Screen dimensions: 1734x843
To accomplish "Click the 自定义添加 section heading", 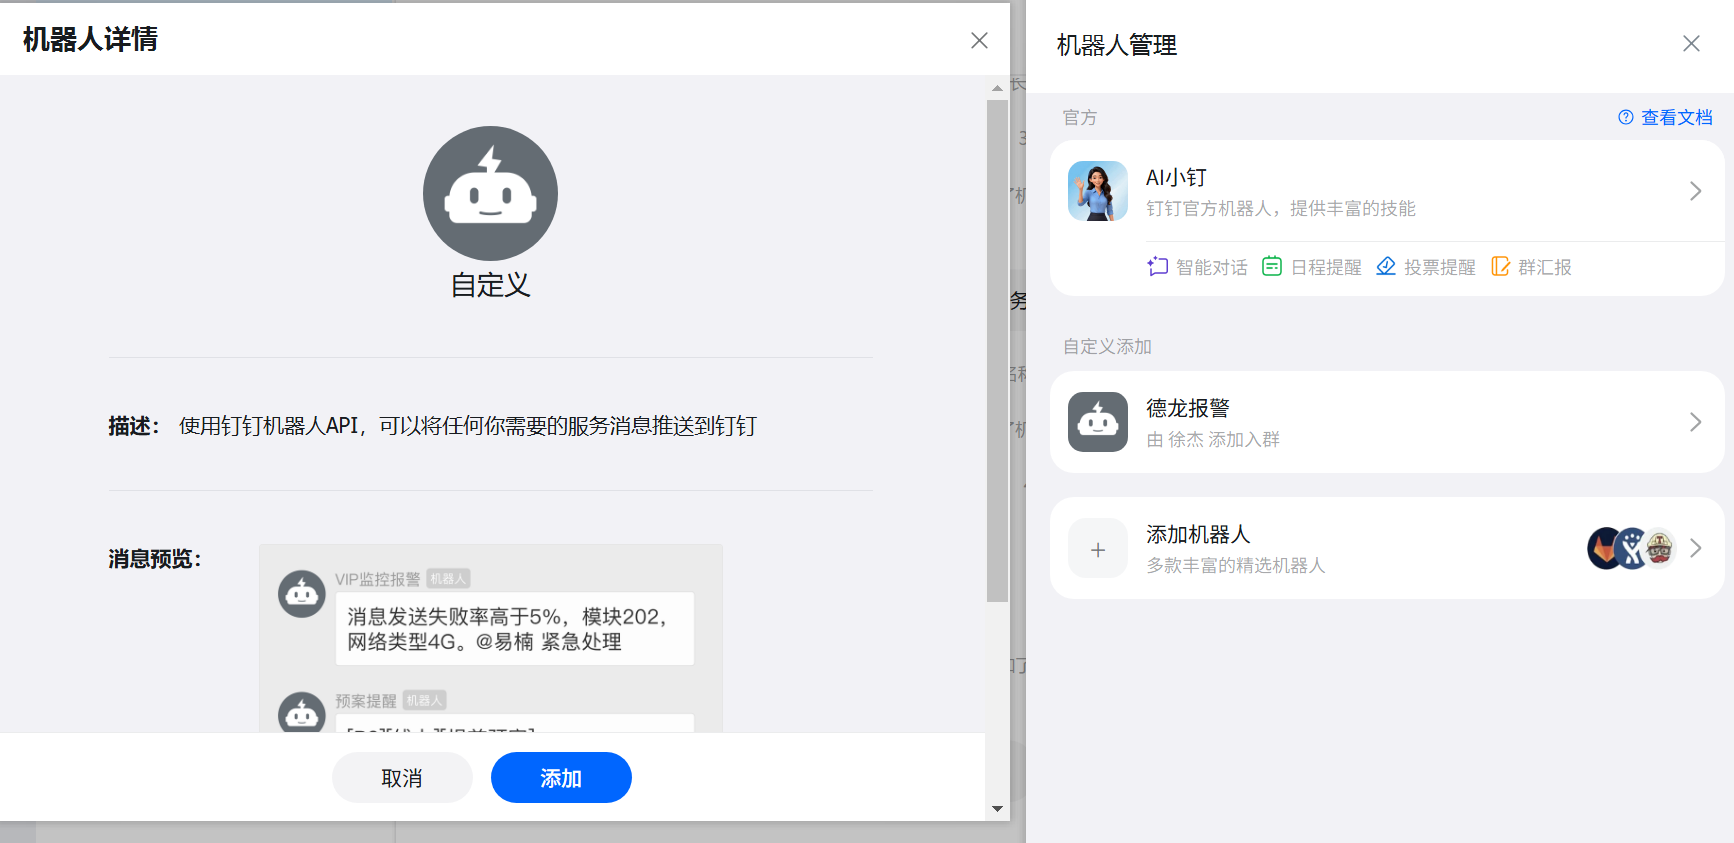I will [x=1107, y=346].
